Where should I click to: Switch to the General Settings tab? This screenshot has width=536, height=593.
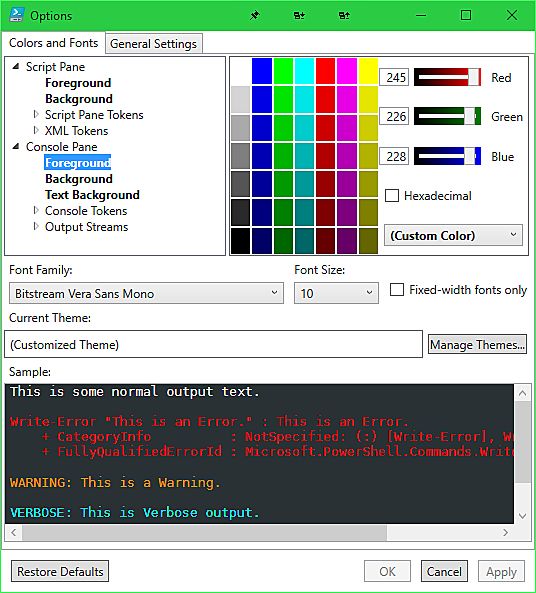point(154,44)
